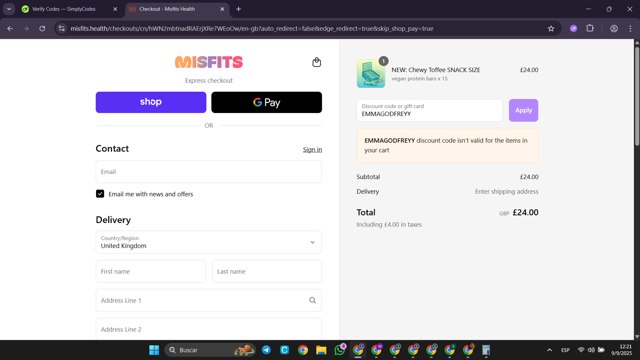View site information icon in address bar
The height and width of the screenshot is (360, 640).
click(62, 29)
